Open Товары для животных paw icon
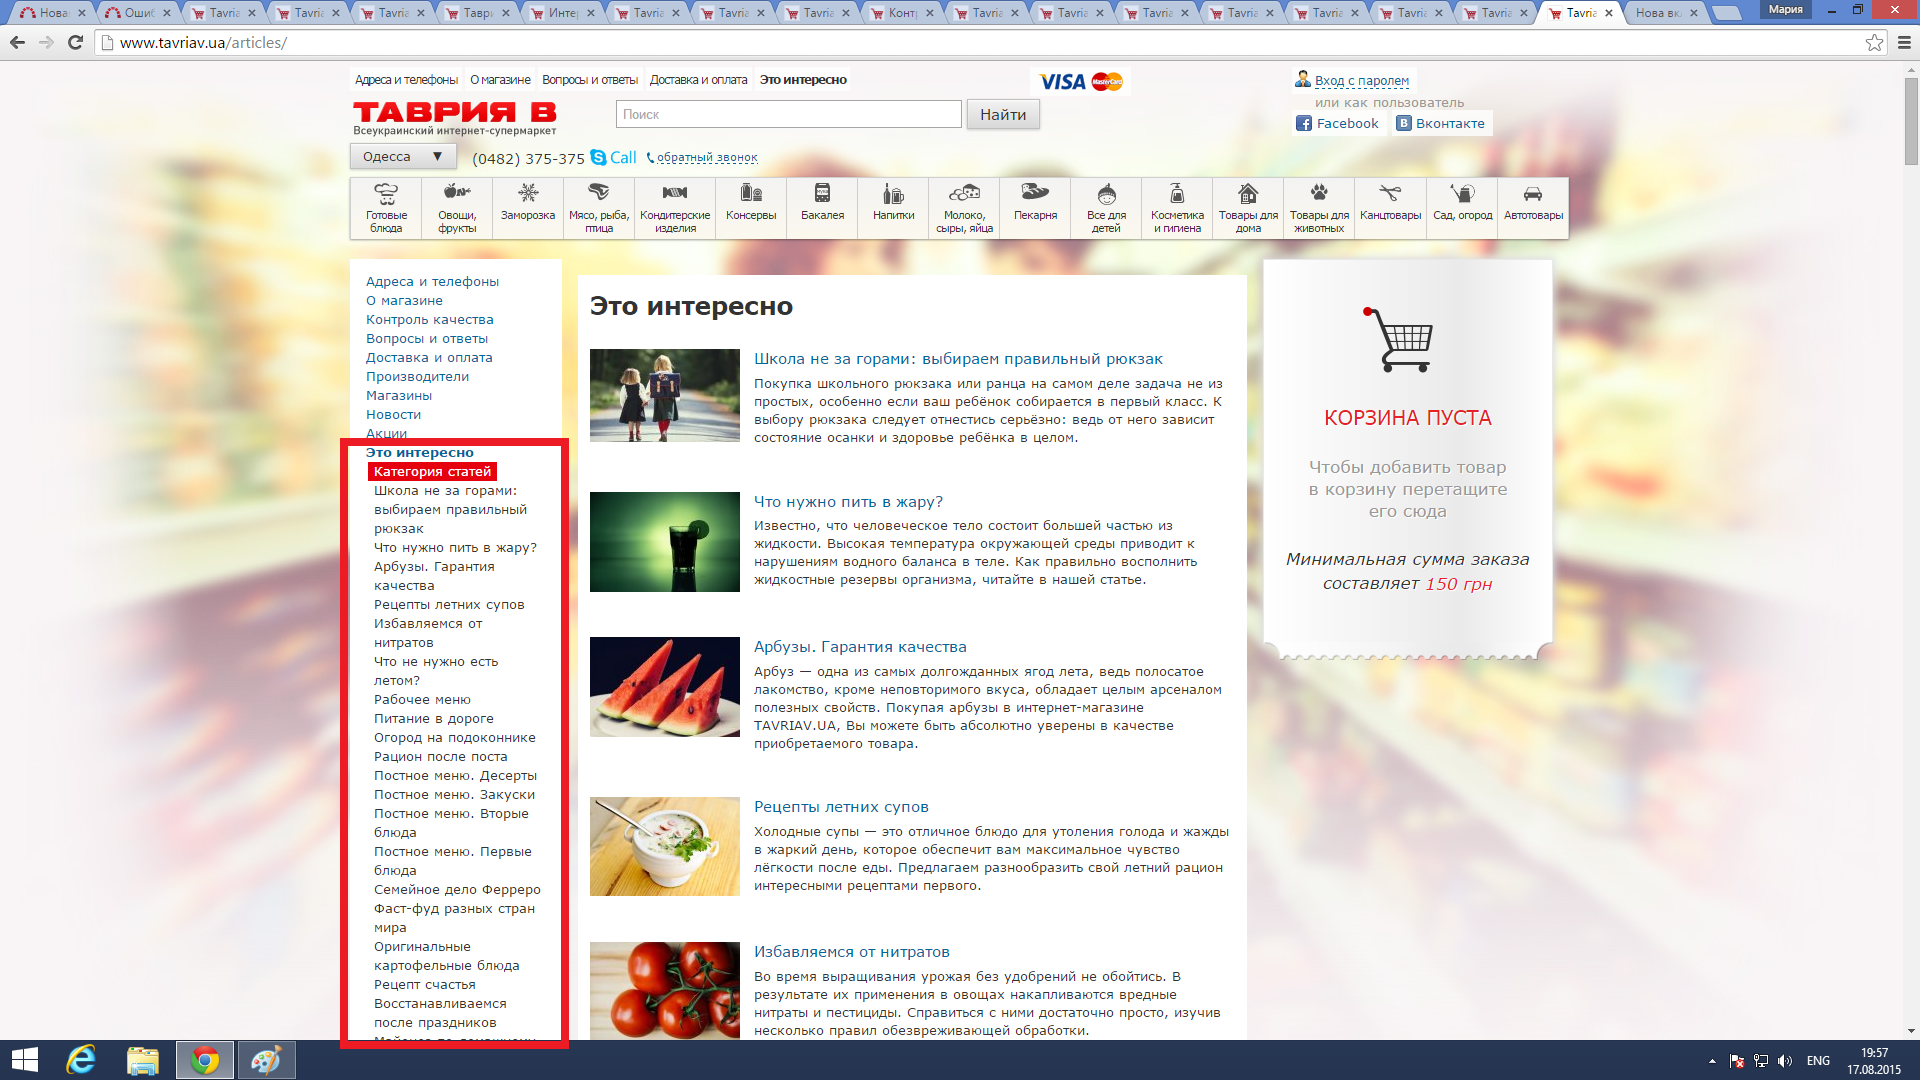 pos(1319,193)
